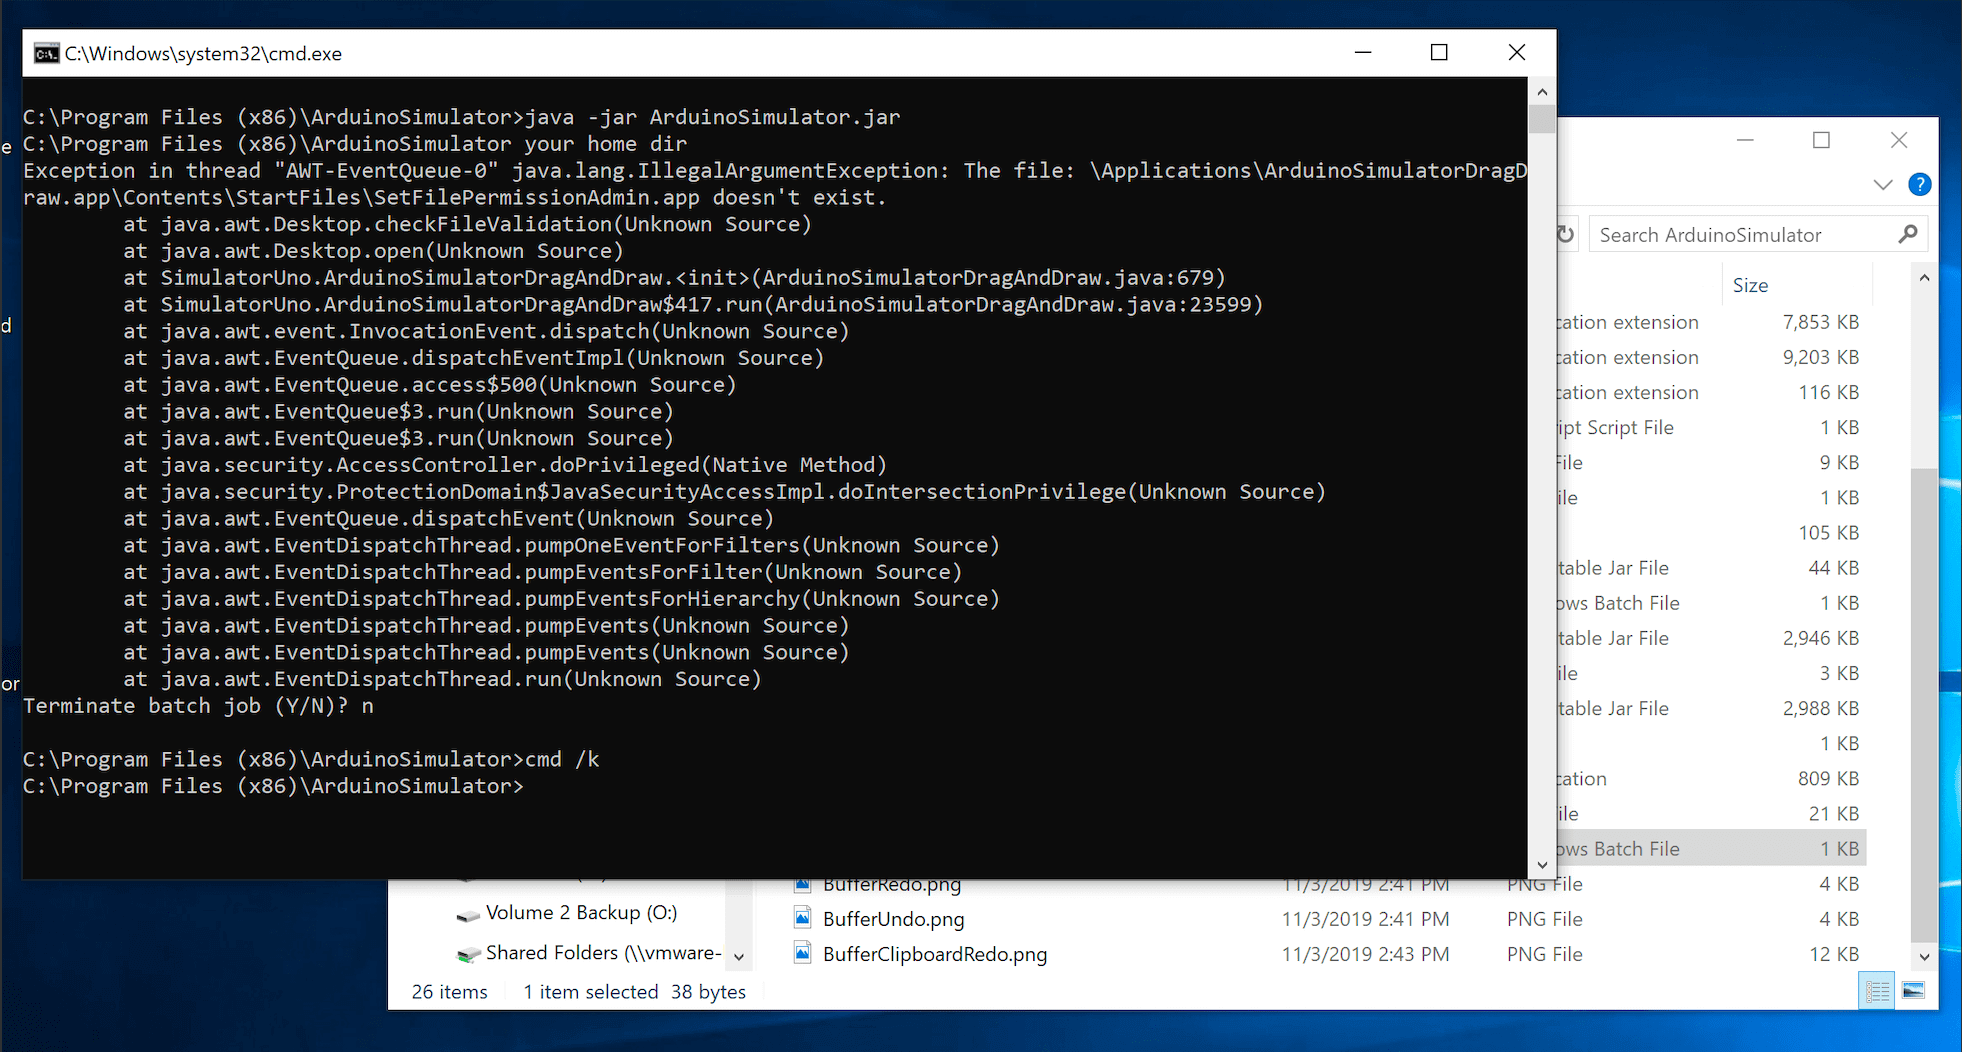Click the magnifier icon in Search ArduinoSimulator box

point(1907,235)
